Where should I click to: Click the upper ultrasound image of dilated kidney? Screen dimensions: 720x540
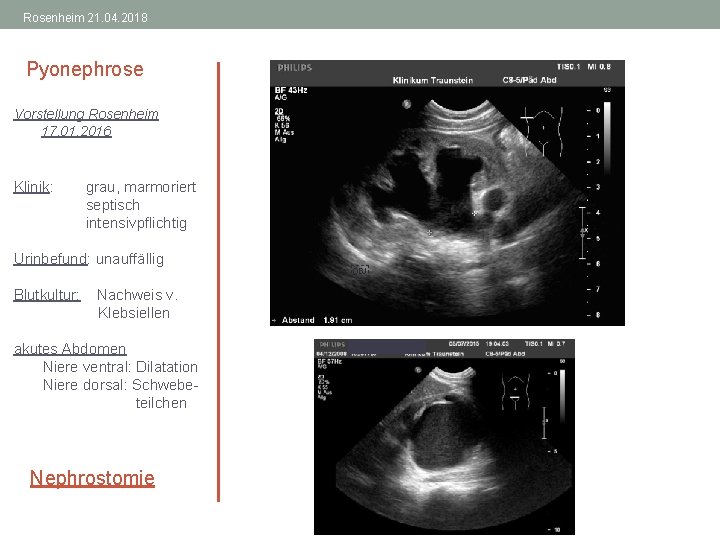(x=447, y=193)
